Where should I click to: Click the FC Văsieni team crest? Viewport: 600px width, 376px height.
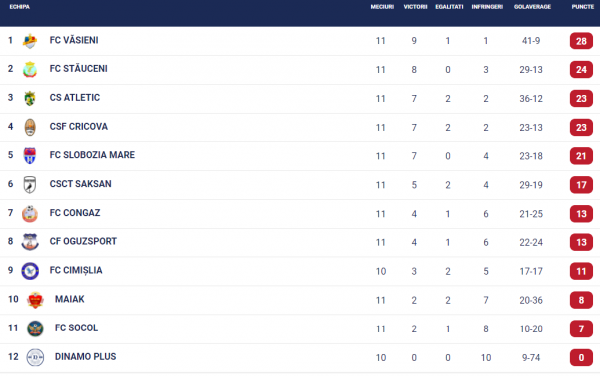tap(30, 41)
